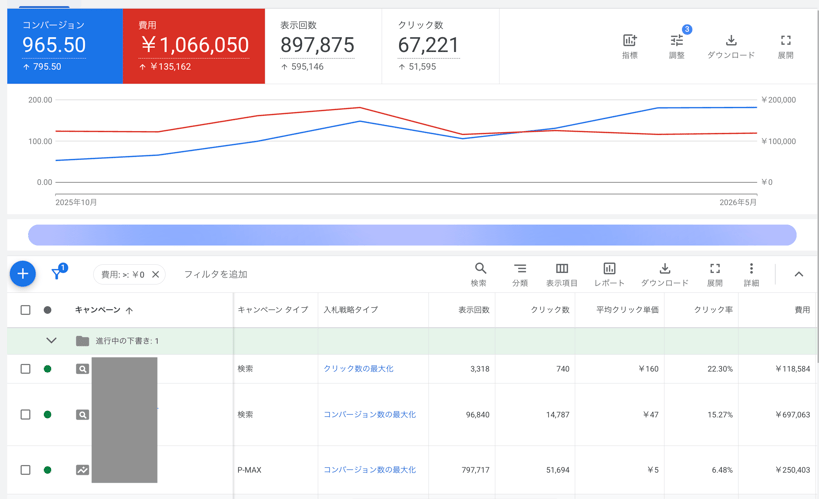This screenshot has height=499, width=819.
Task: Click フィルタを追加 to add a filter
Action: 215,274
